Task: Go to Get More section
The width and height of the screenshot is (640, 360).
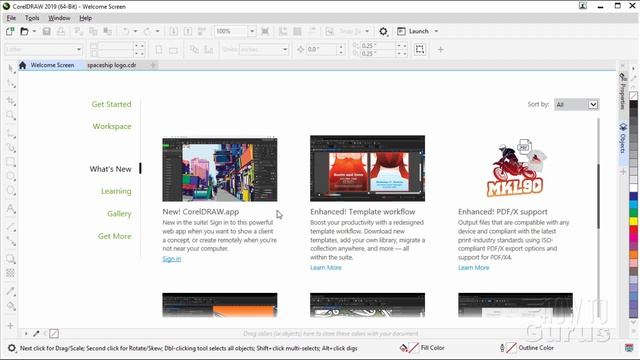Action: coord(114,236)
